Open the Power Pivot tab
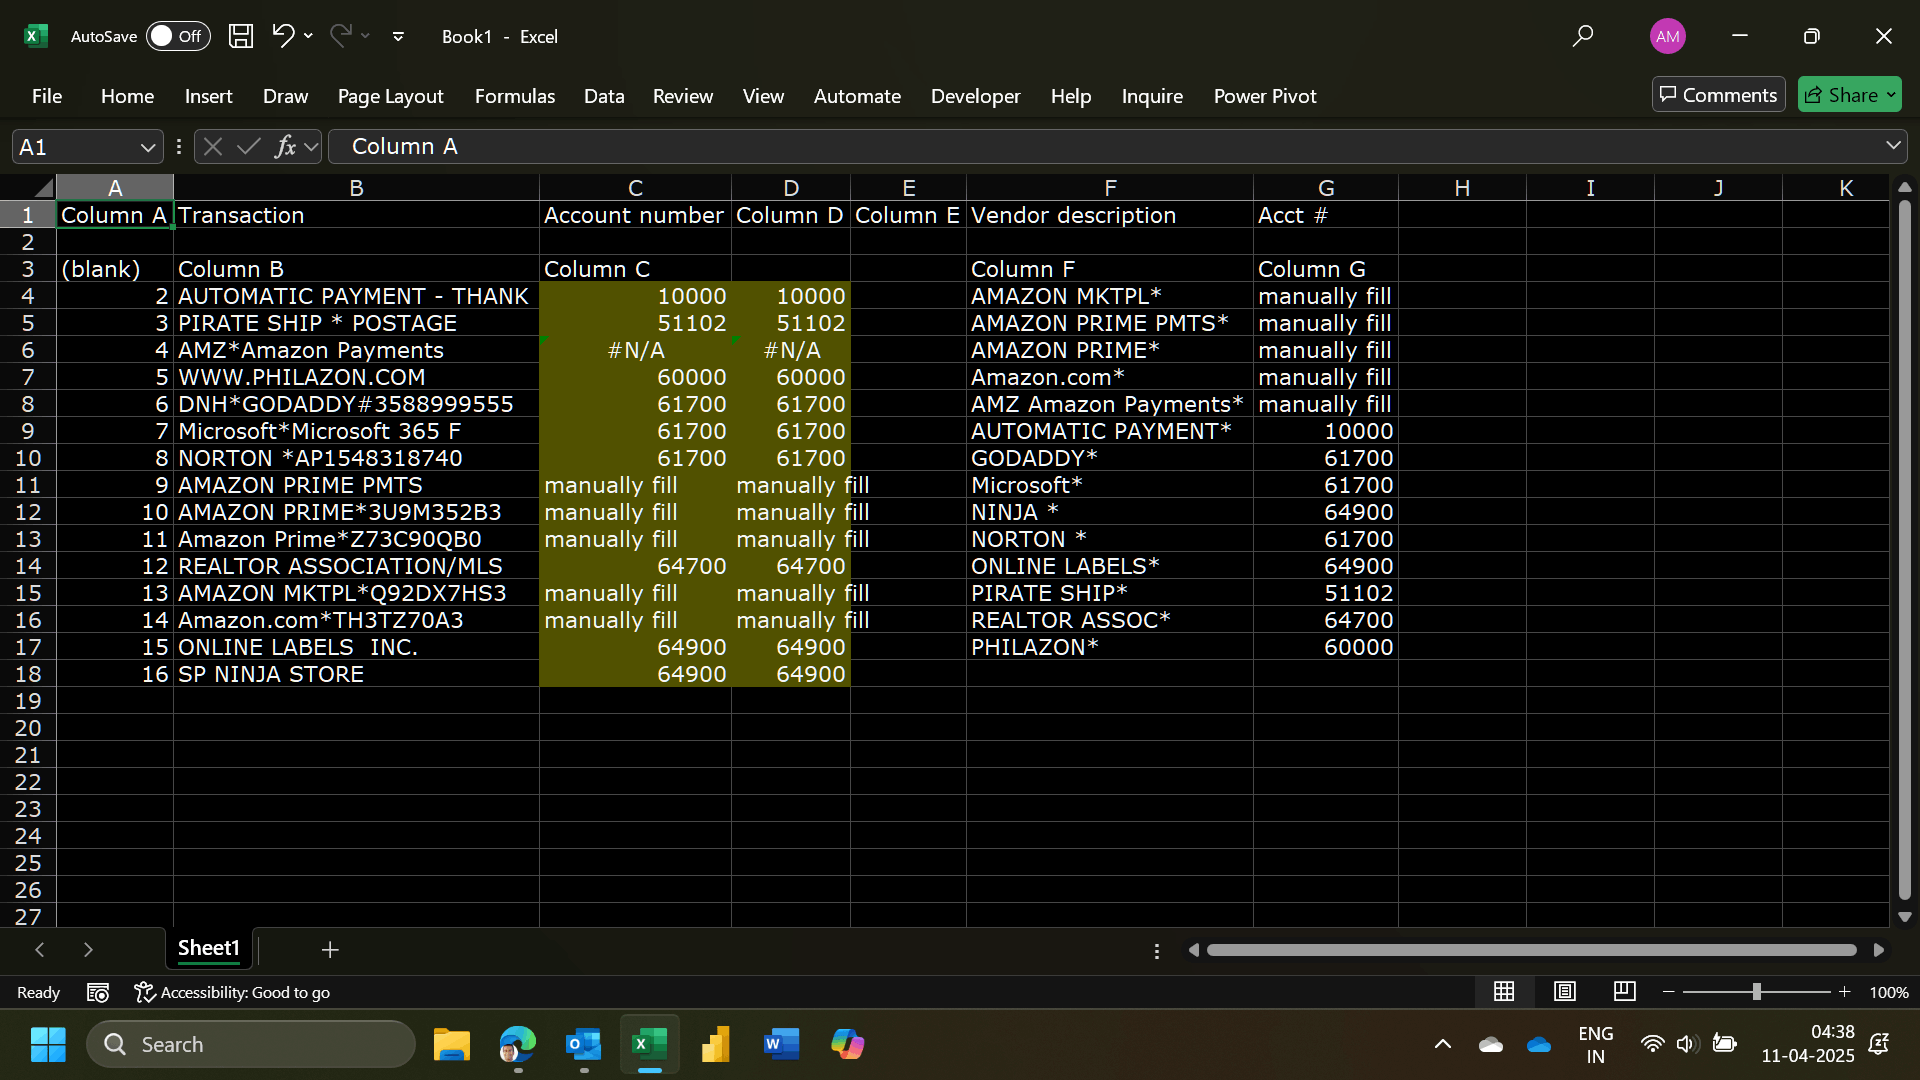 click(1265, 96)
